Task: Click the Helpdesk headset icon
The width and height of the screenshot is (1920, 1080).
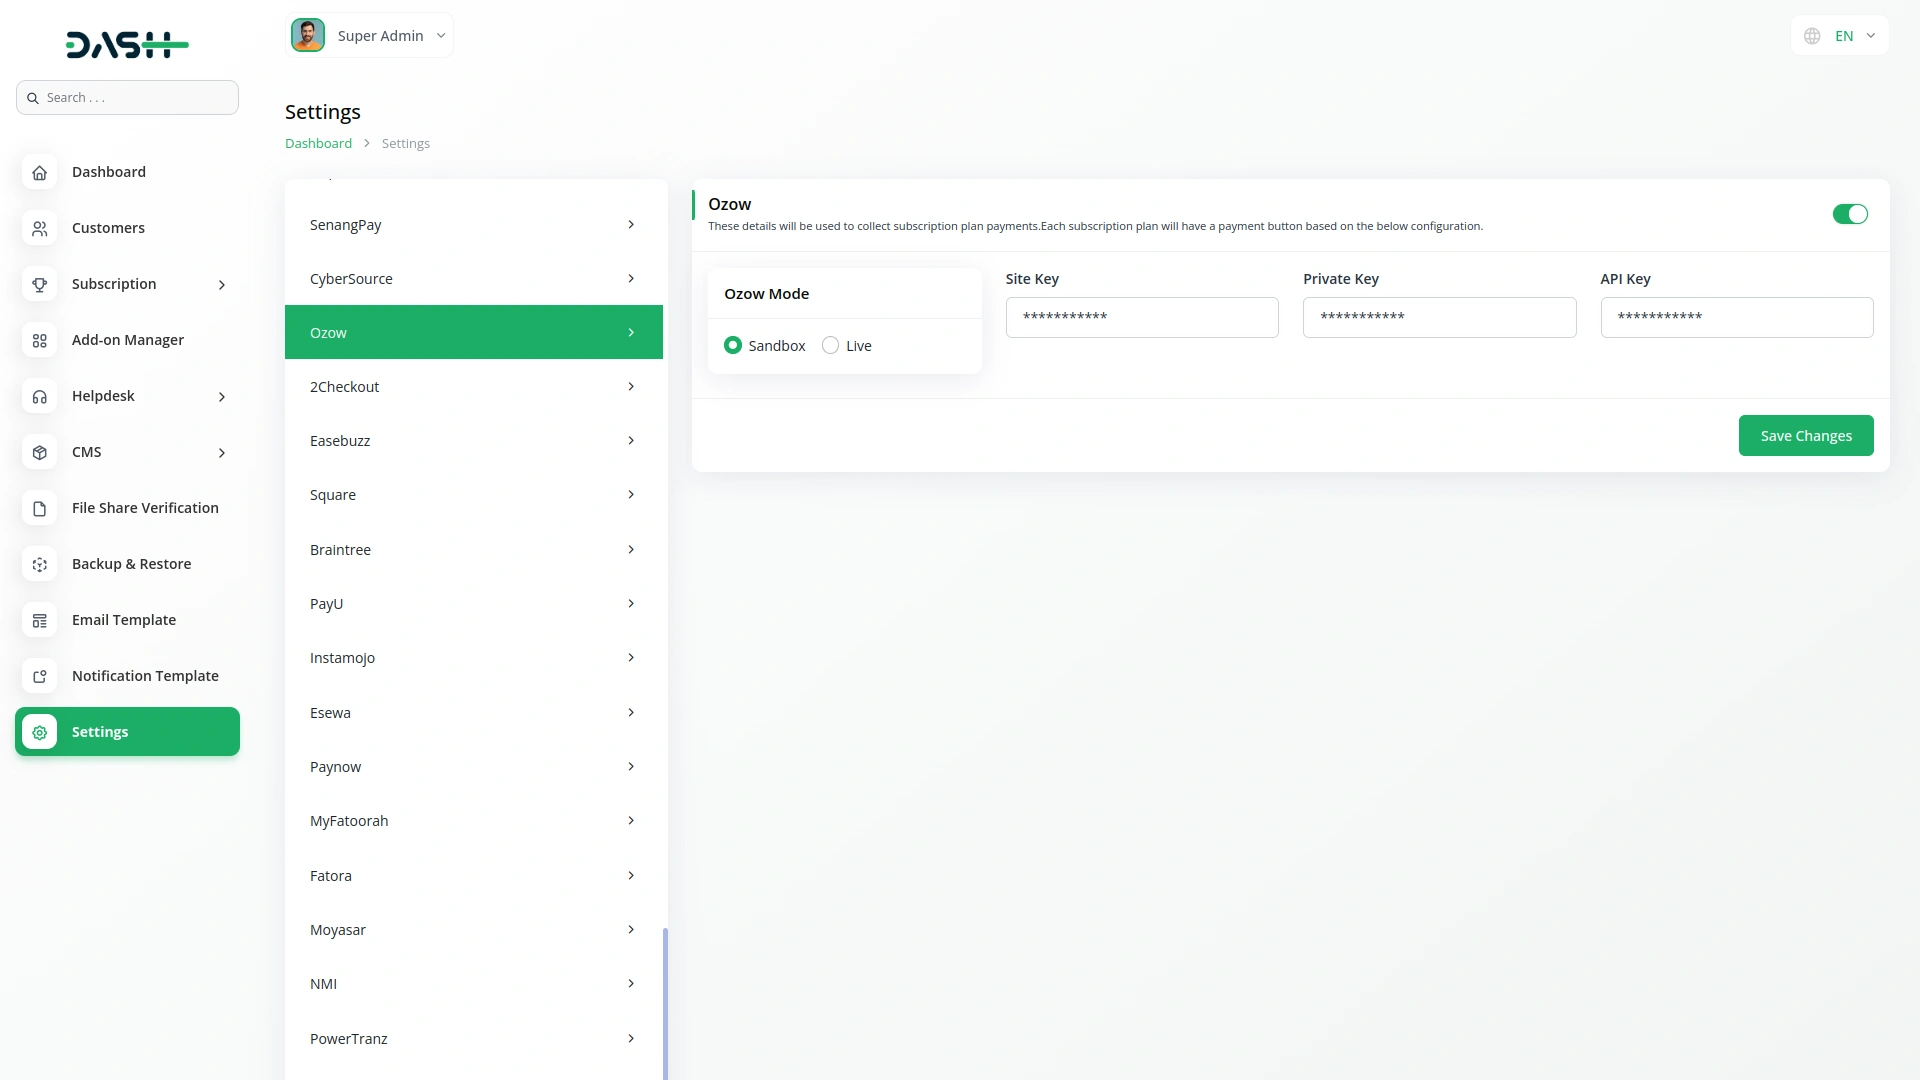Action: 39,396
